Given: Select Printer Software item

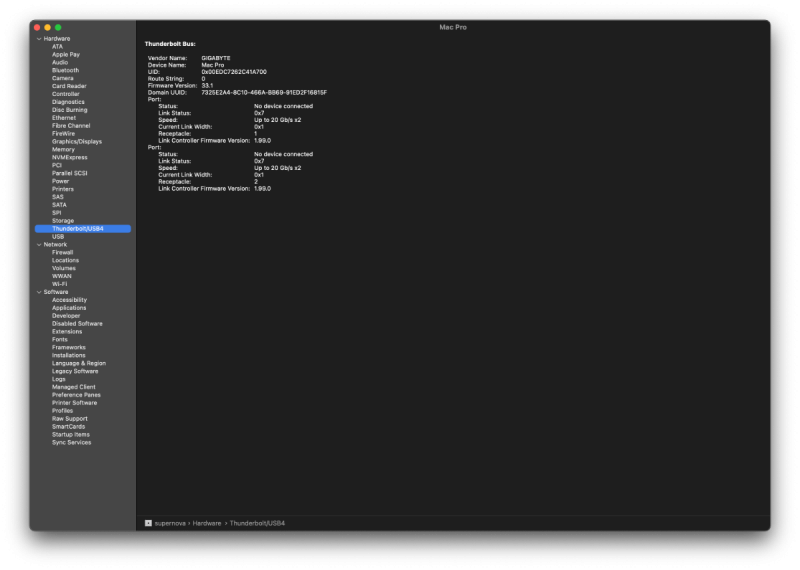Looking at the screenshot, I should [x=74, y=403].
